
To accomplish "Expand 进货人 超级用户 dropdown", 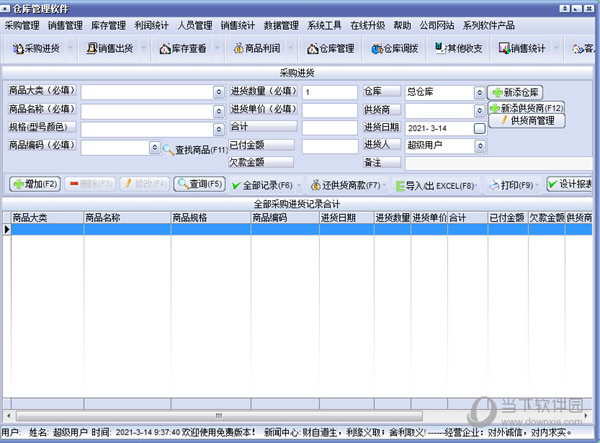I will (480, 146).
